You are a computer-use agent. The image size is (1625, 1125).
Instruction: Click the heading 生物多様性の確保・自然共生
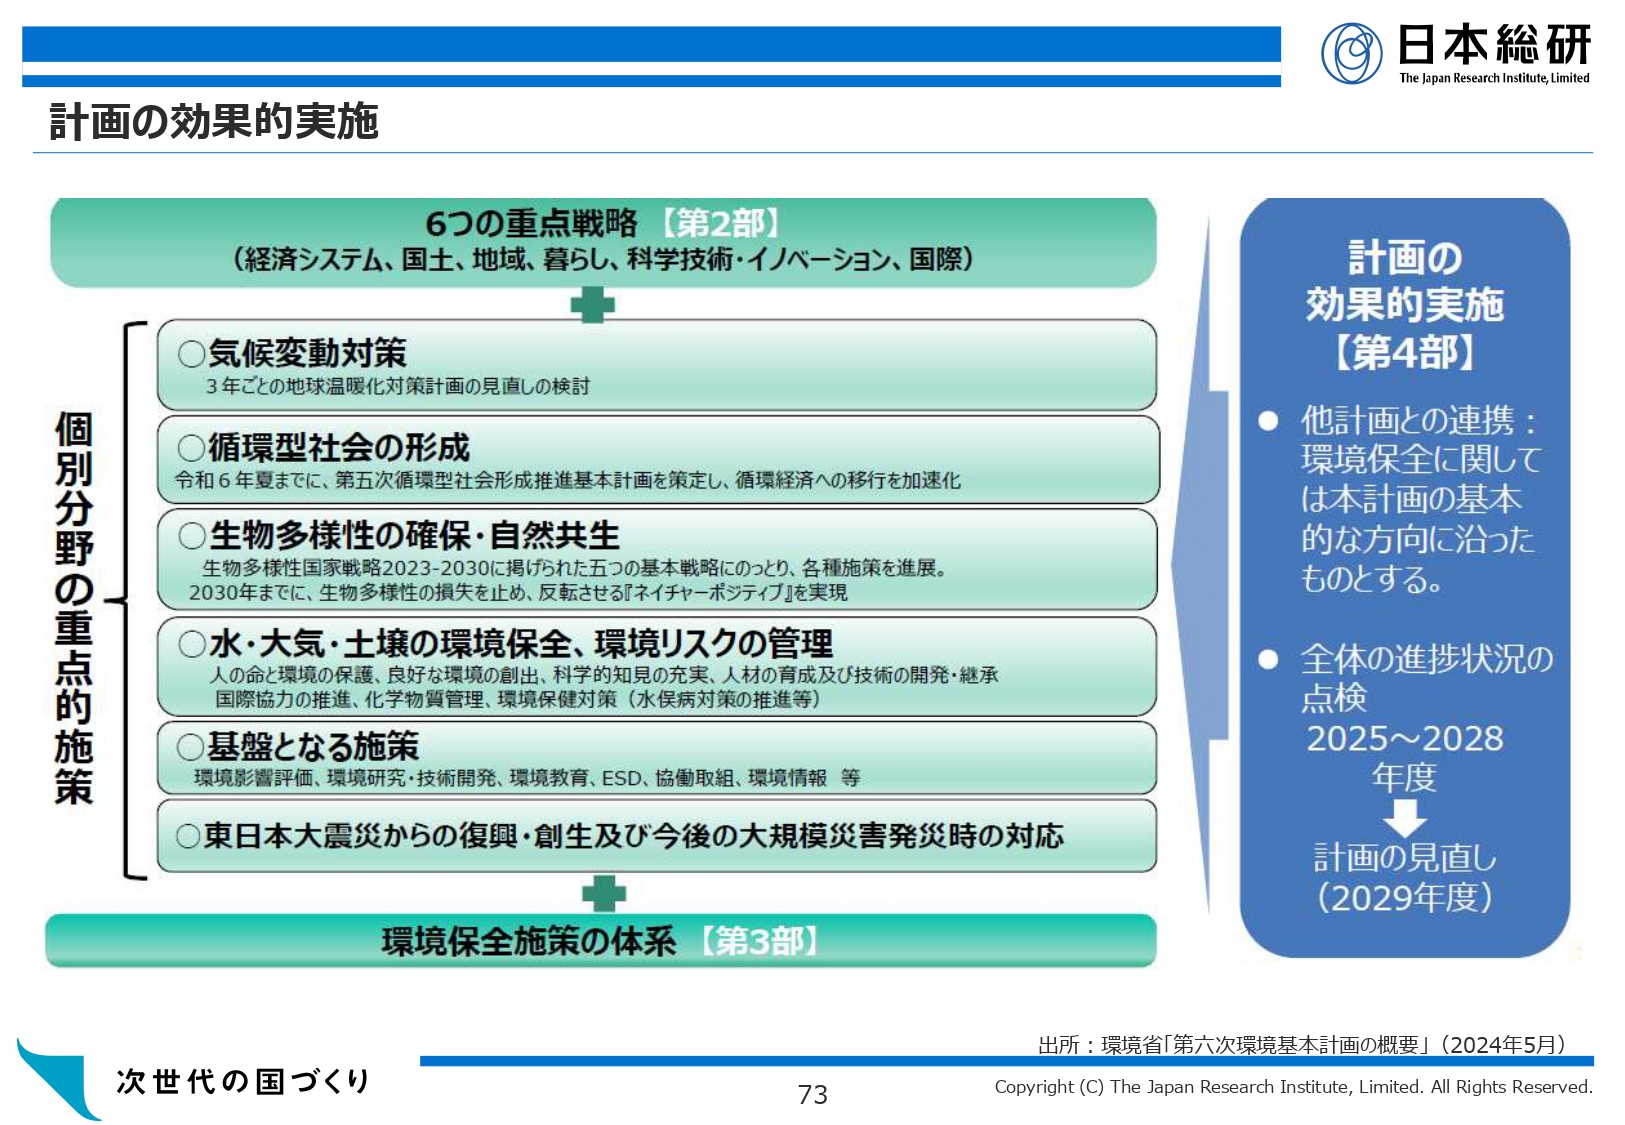click(414, 536)
